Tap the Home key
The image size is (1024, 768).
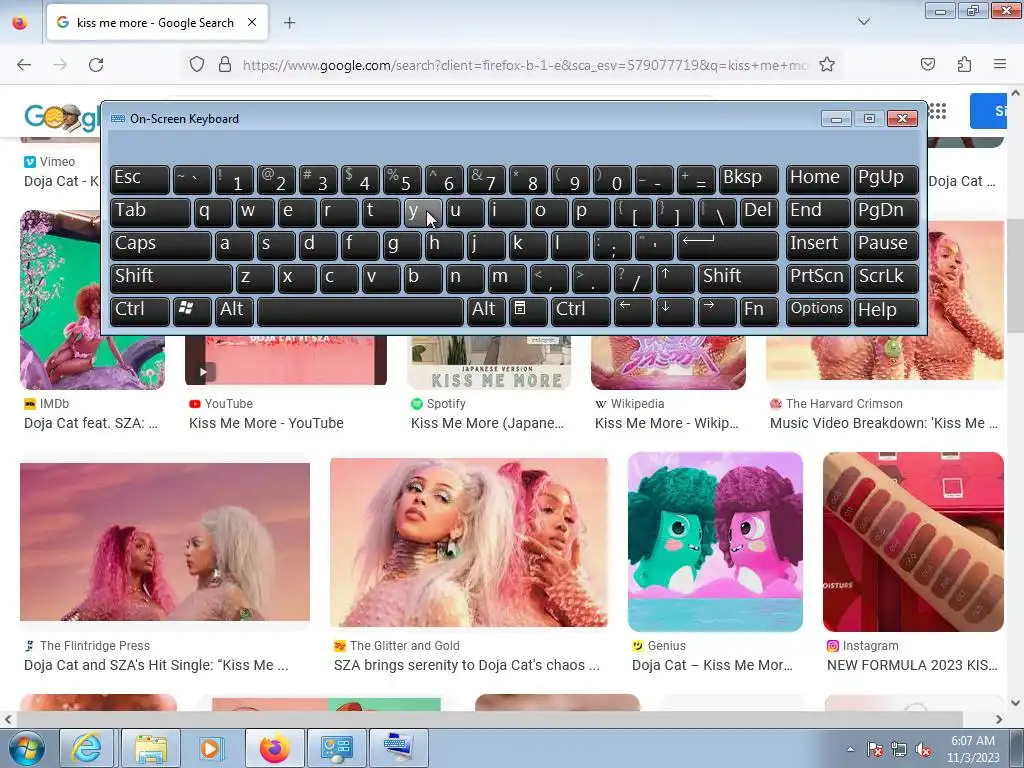click(x=818, y=179)
